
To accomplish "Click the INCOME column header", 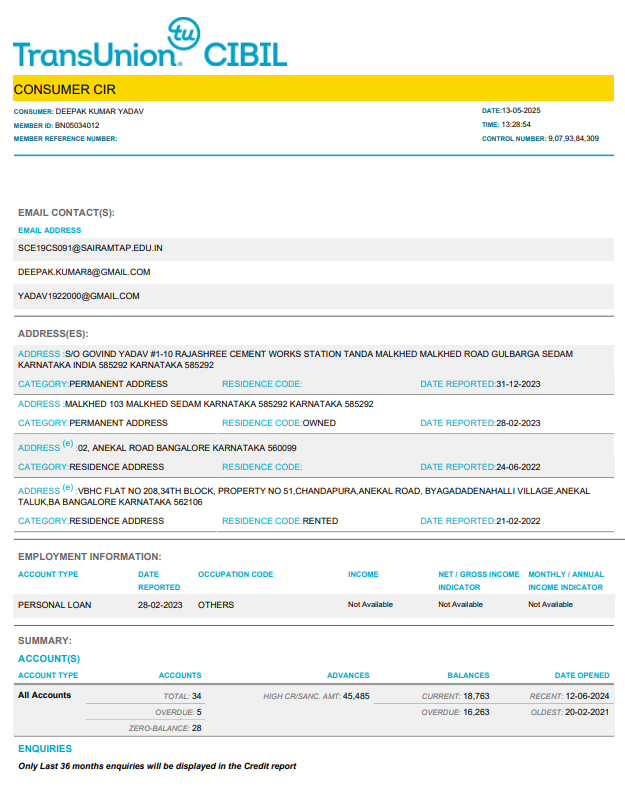I will (x=363, y=574).
